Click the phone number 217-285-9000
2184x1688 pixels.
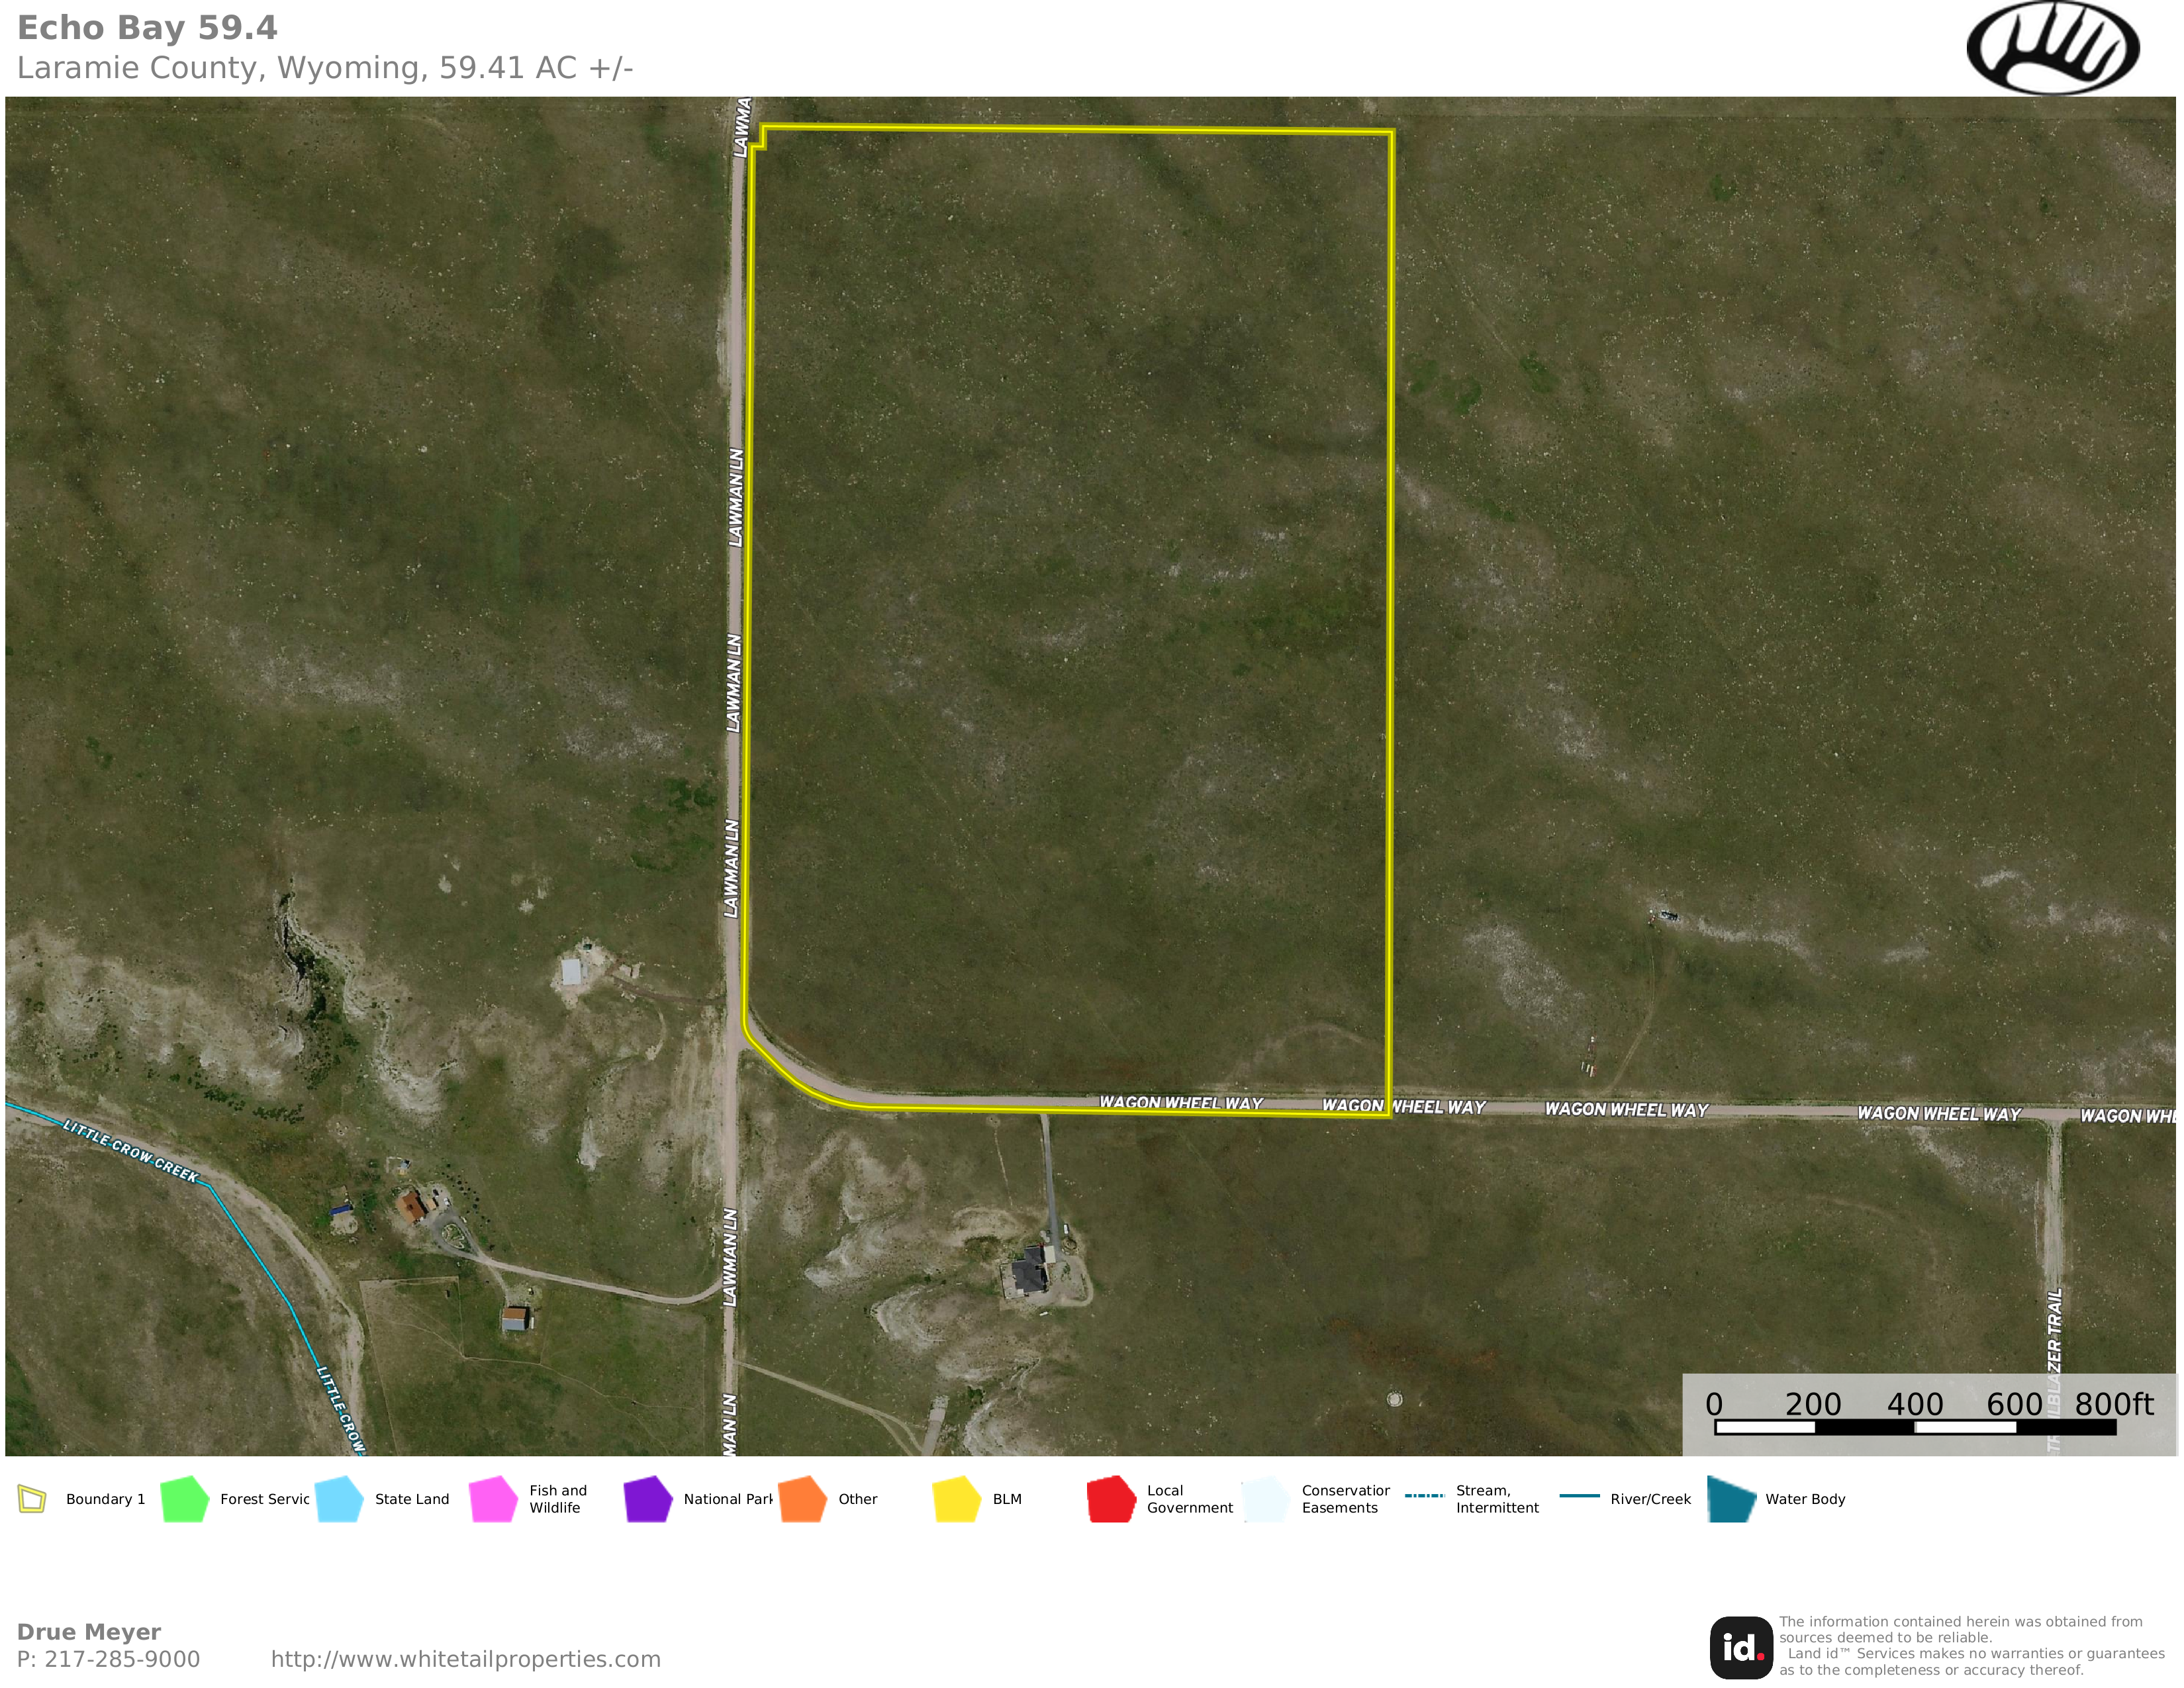point(122,1659)
